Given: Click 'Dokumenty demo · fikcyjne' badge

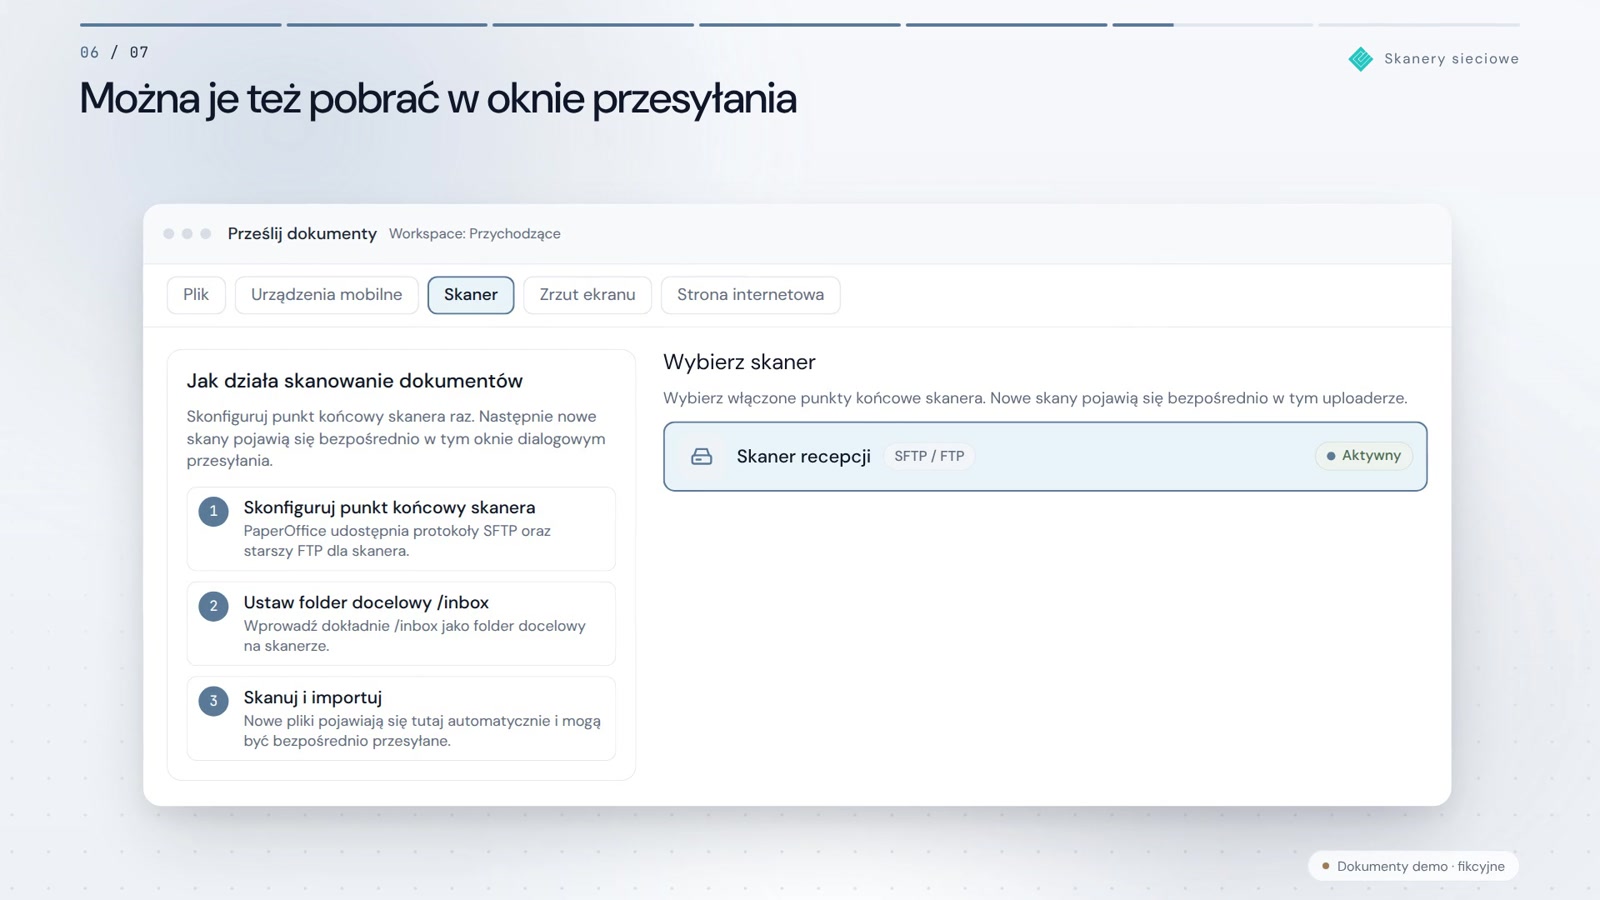Looking at the screenshot, I should point(1413,866).
